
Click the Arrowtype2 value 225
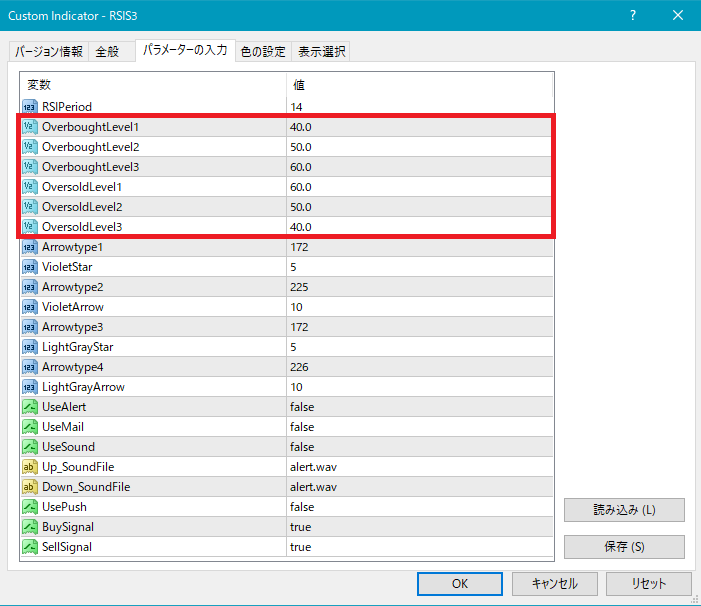click(299, 287)
